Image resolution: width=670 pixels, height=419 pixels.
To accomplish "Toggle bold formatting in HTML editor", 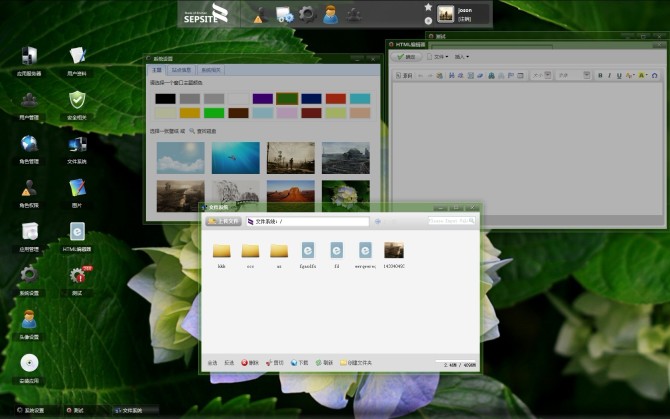I will (x=600, y=75).
